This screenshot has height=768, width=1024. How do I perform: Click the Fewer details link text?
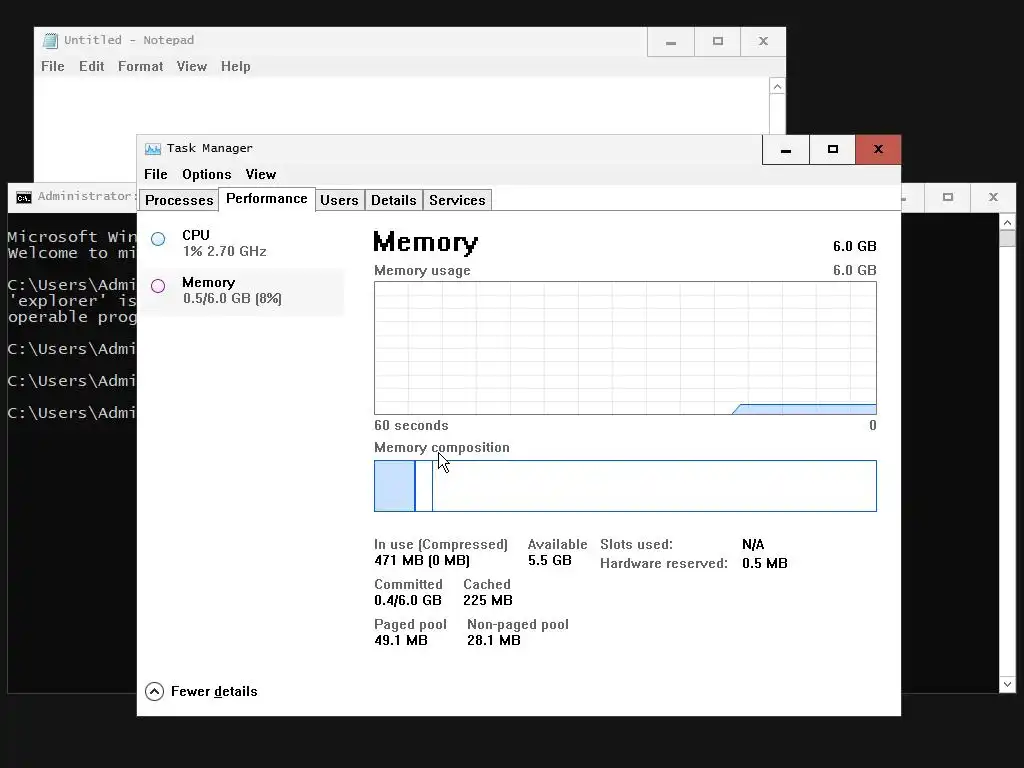[214, 692]
